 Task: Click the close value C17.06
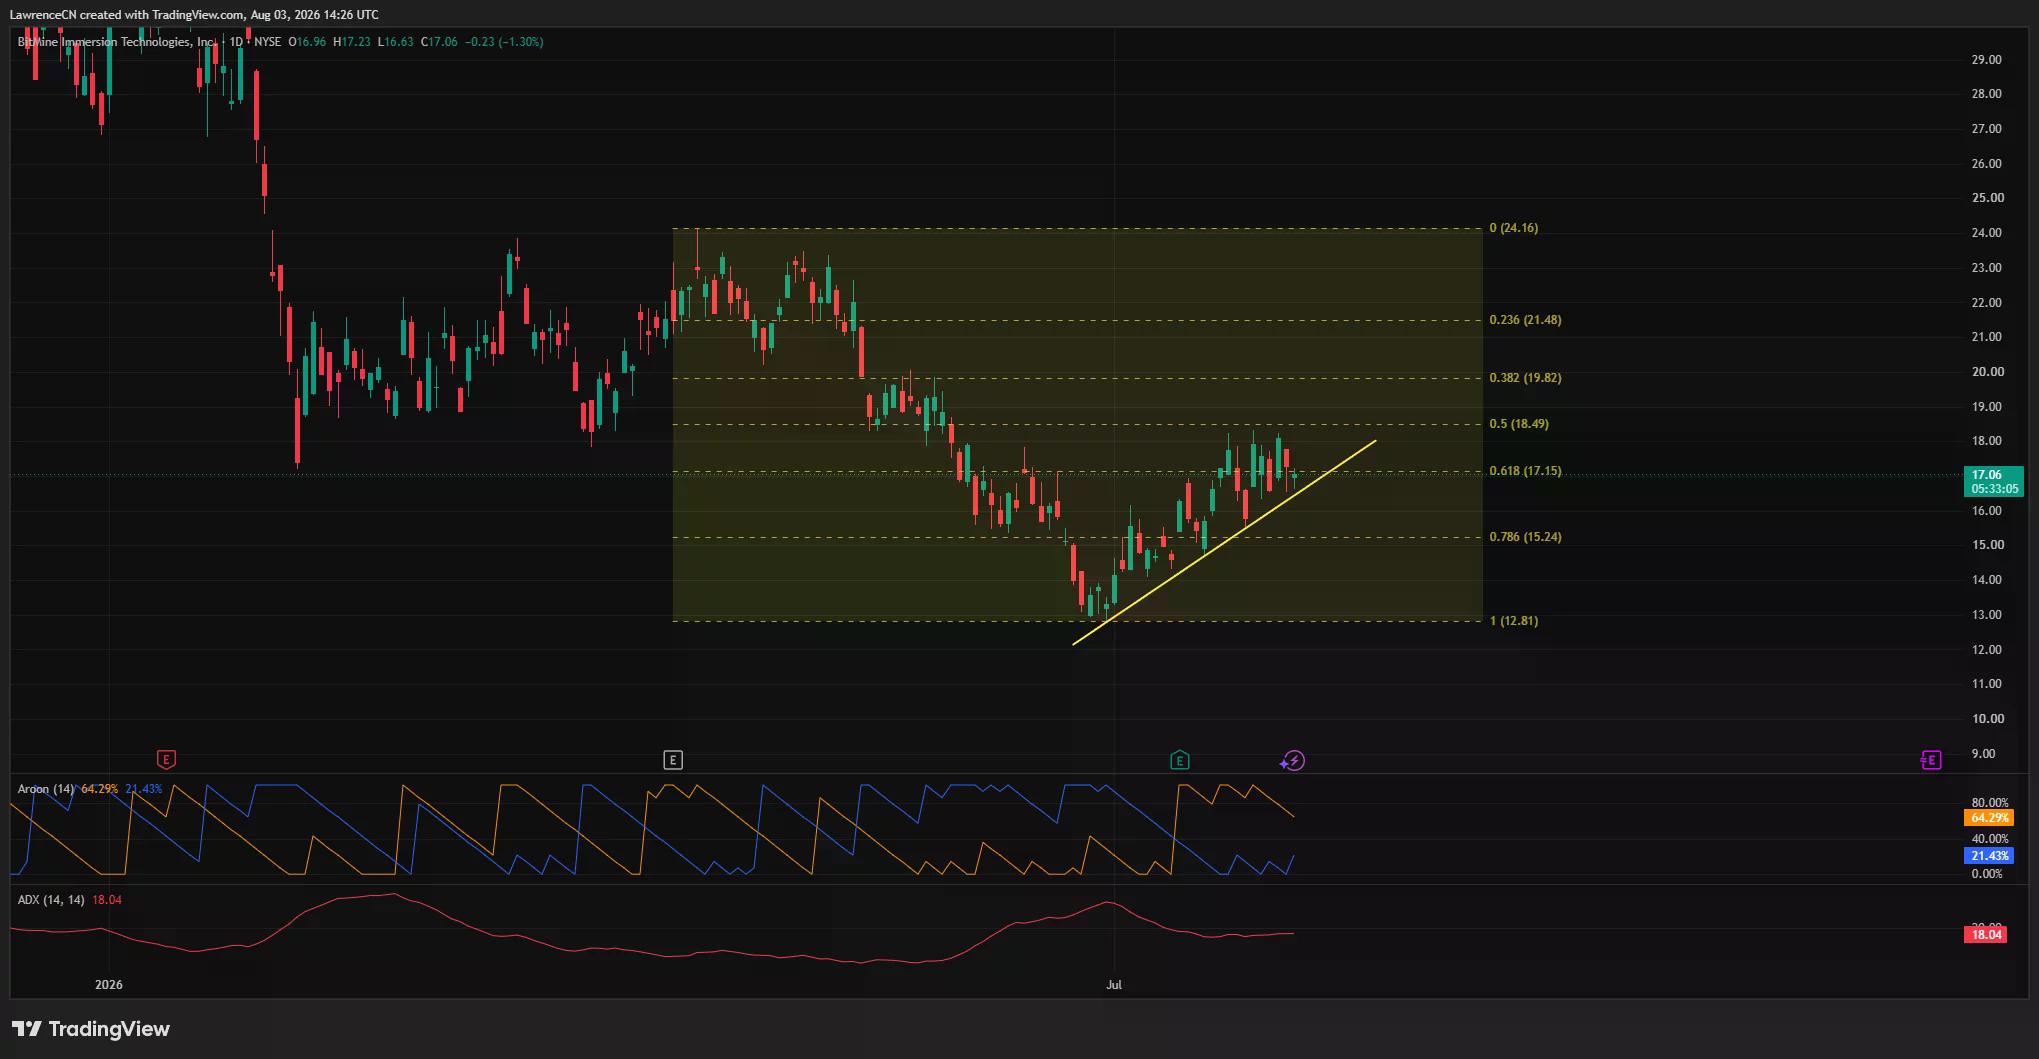point(439,42)
